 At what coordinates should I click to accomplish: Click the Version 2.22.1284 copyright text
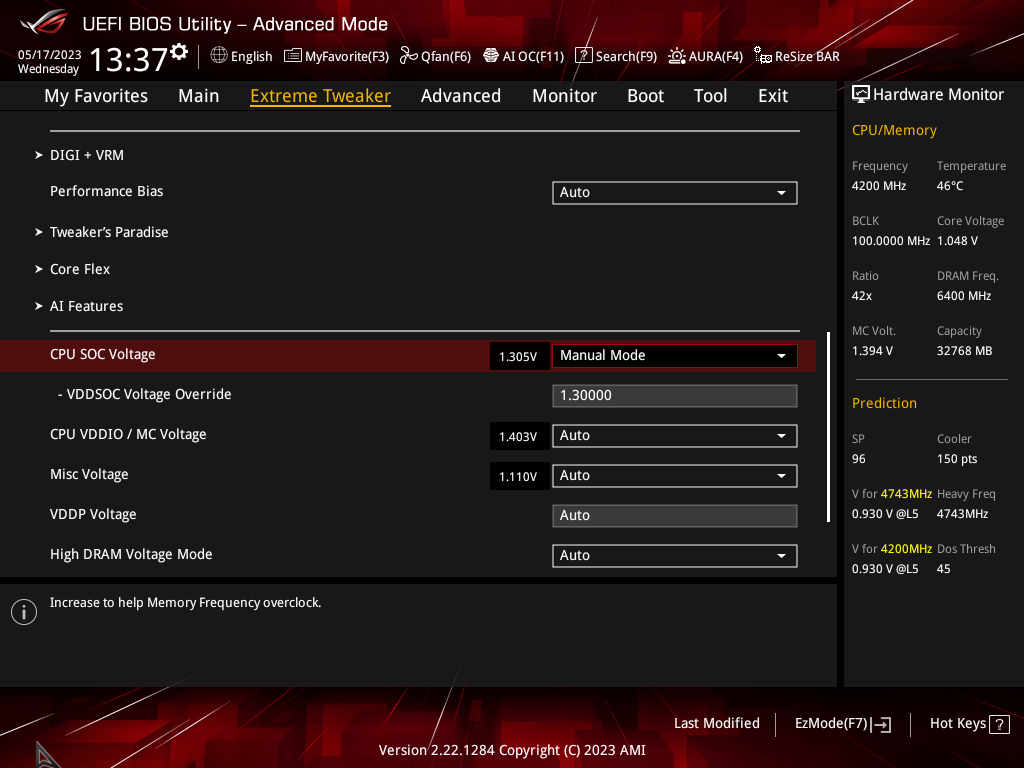512,750
